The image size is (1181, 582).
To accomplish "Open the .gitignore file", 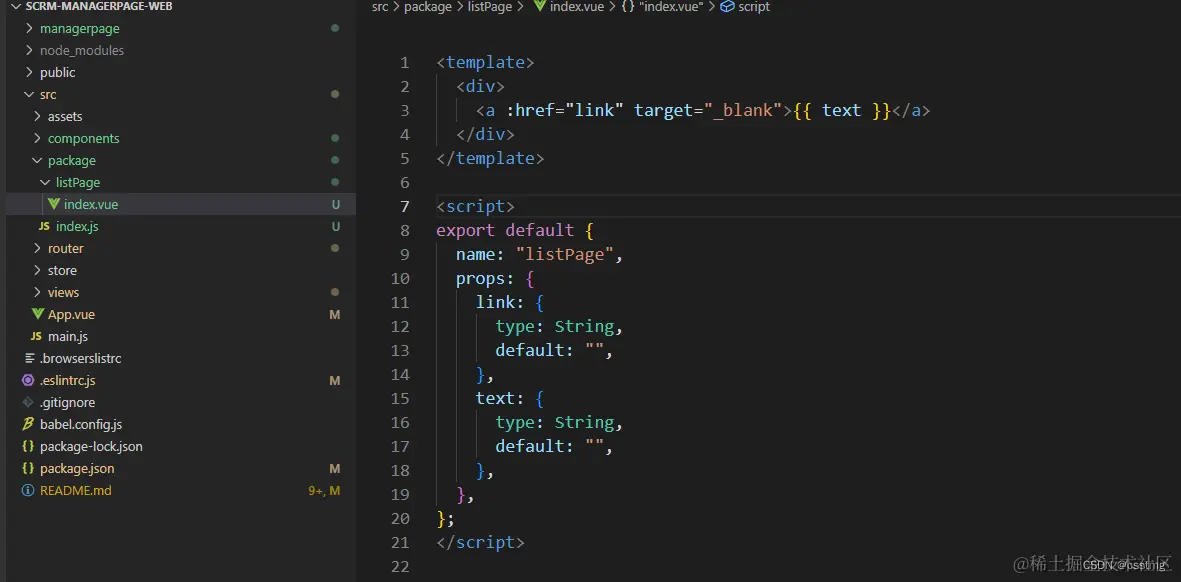I will pyautogui.click(x=181, y=402).
